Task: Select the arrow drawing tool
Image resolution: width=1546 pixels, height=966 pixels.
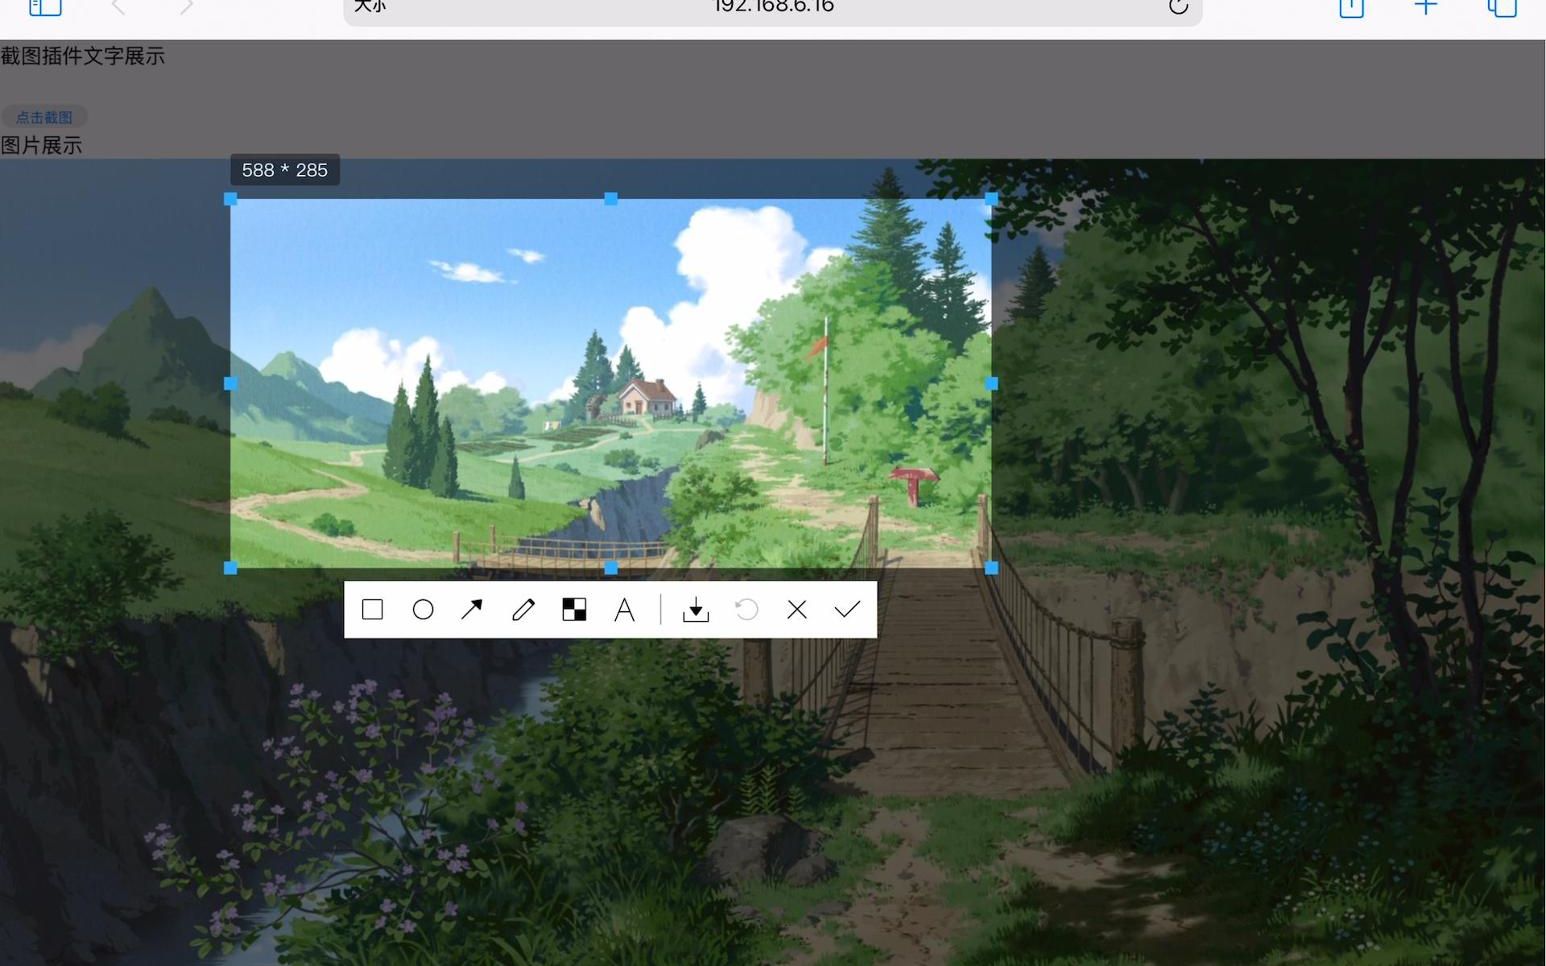Action: coord(472,609)
